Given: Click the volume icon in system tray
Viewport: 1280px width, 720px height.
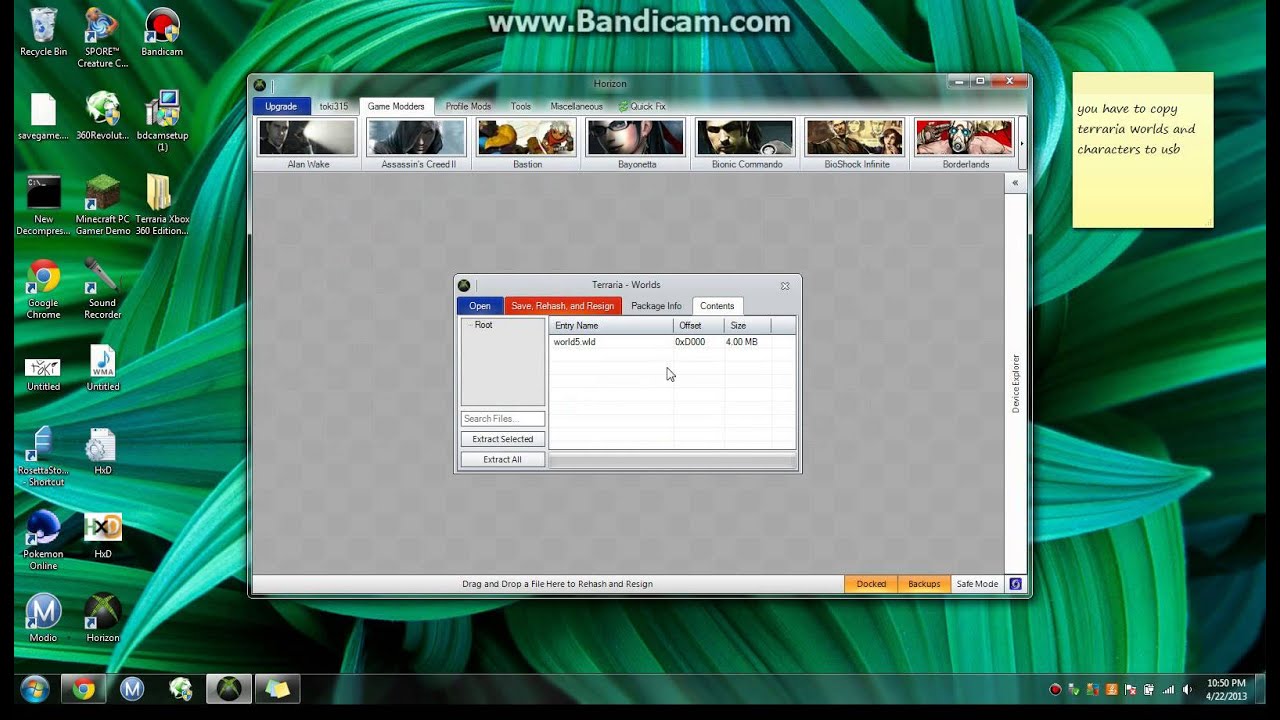Looking at the screenshot, I should click(1187, 689).
